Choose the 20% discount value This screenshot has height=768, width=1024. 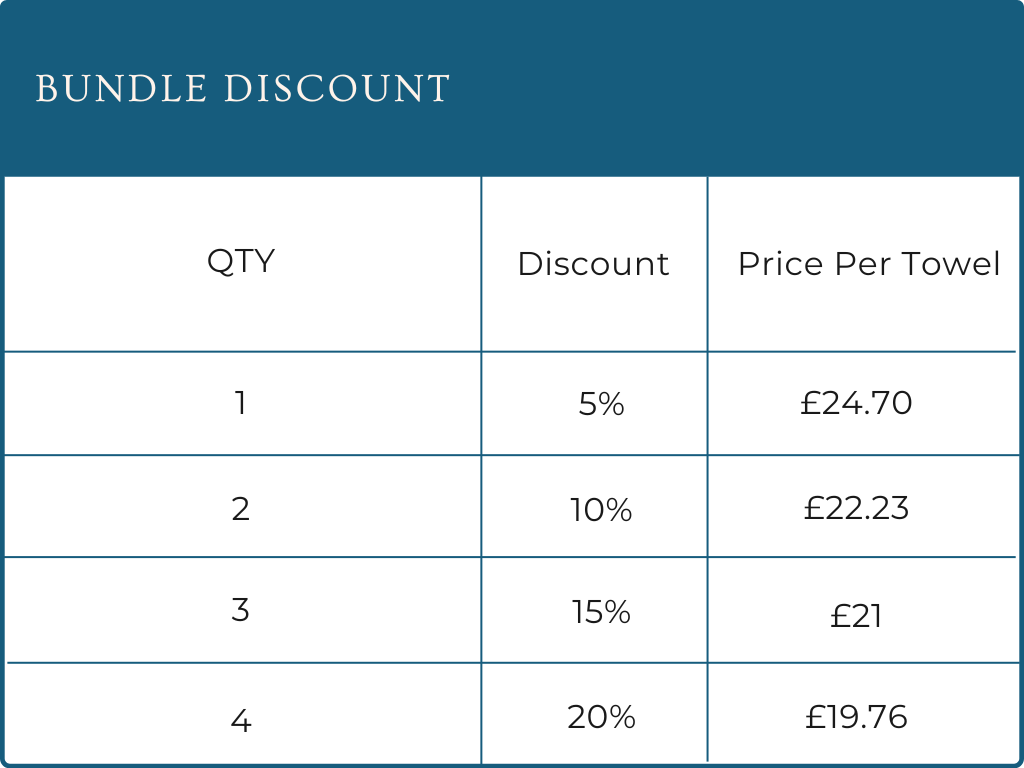click(x=601, y=717)
